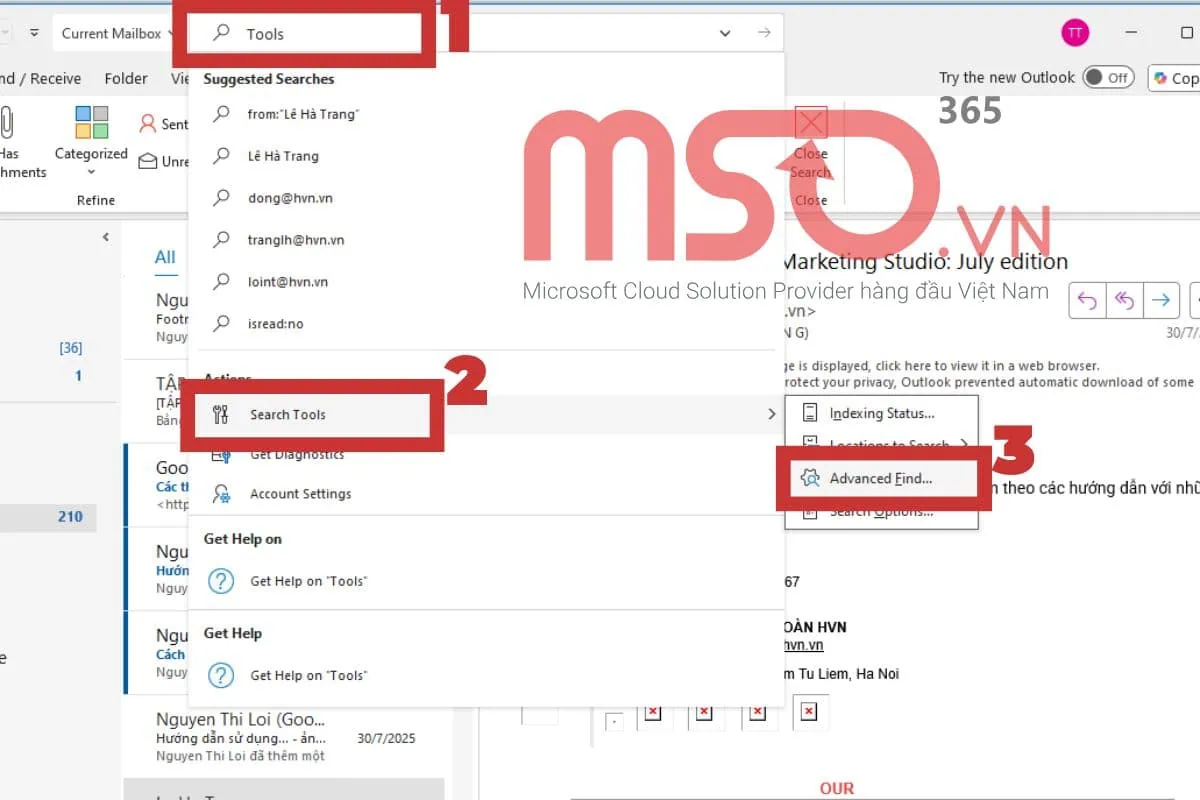Click the Get Diagnostics icon
The image size is (1200, 800).
point(221,453)
